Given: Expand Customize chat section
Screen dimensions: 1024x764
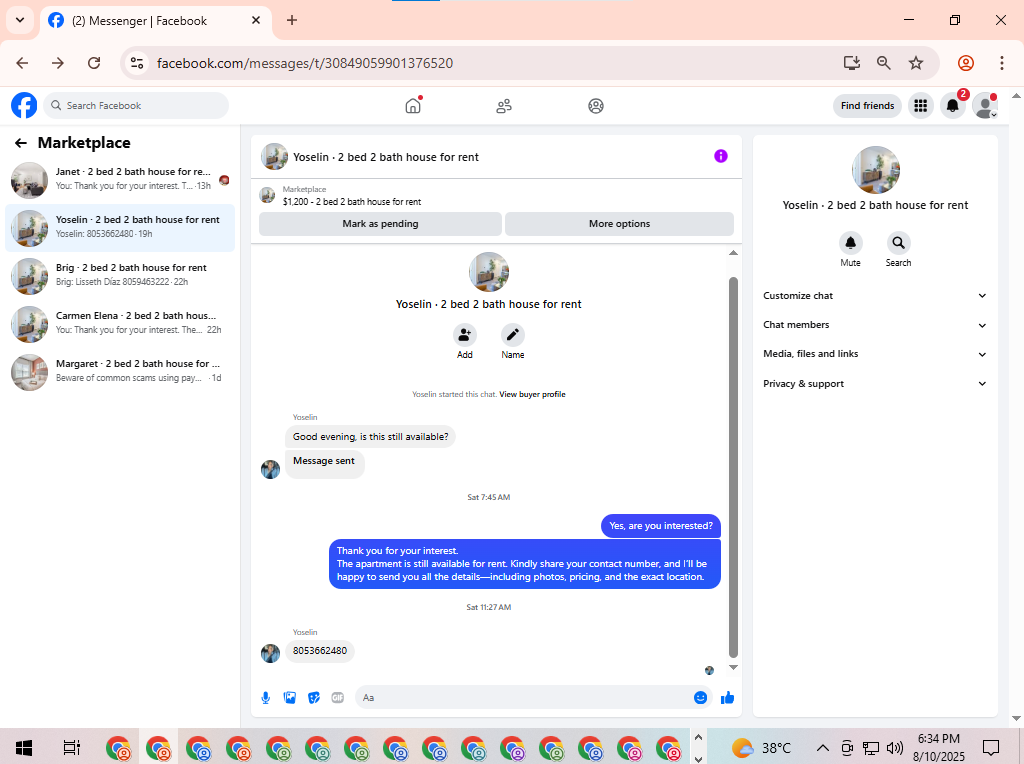Looking at the screenshot, I should [x=875, y=296].
